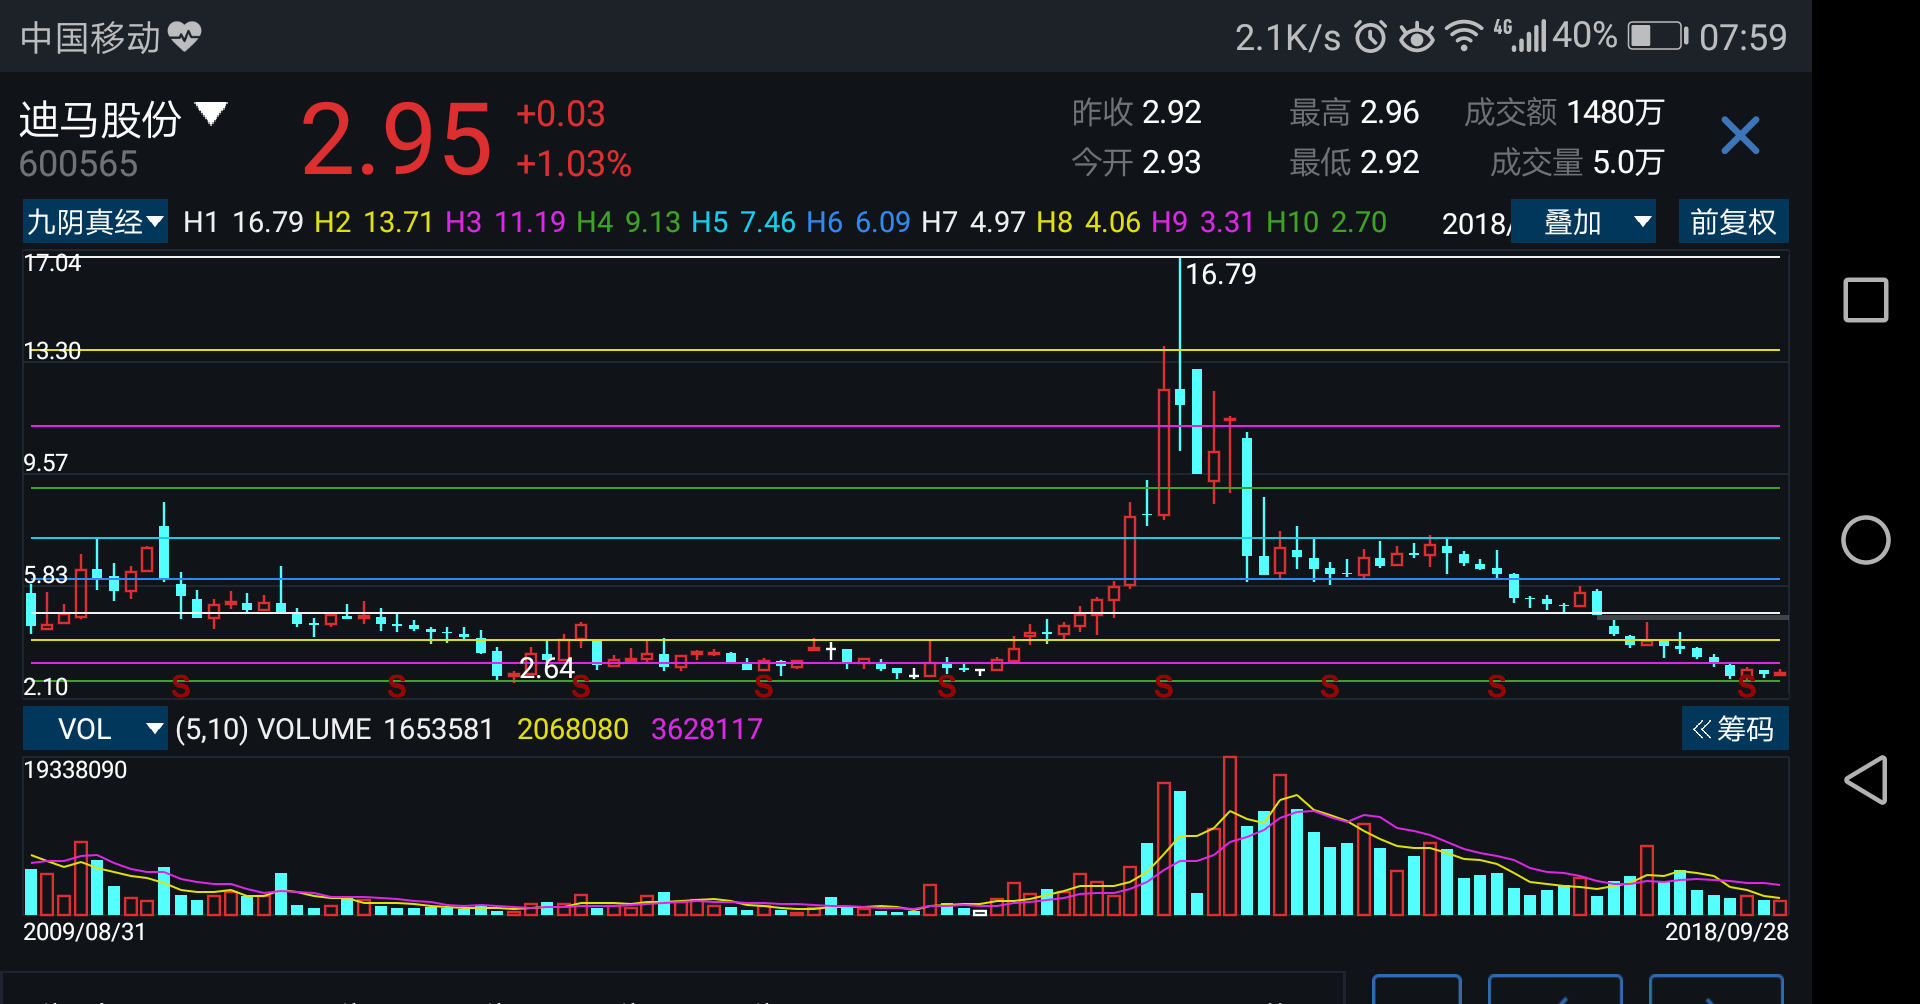Tap the Android recent apps square
The image size is (1920, 1004).
(x=1866, y=300)
